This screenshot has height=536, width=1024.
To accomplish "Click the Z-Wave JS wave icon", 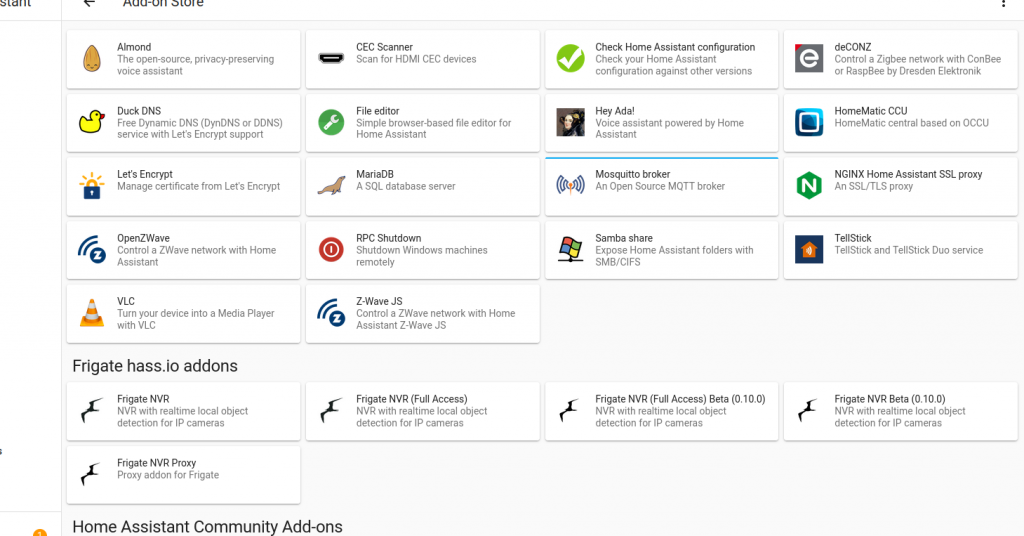I will coord(331,313).
